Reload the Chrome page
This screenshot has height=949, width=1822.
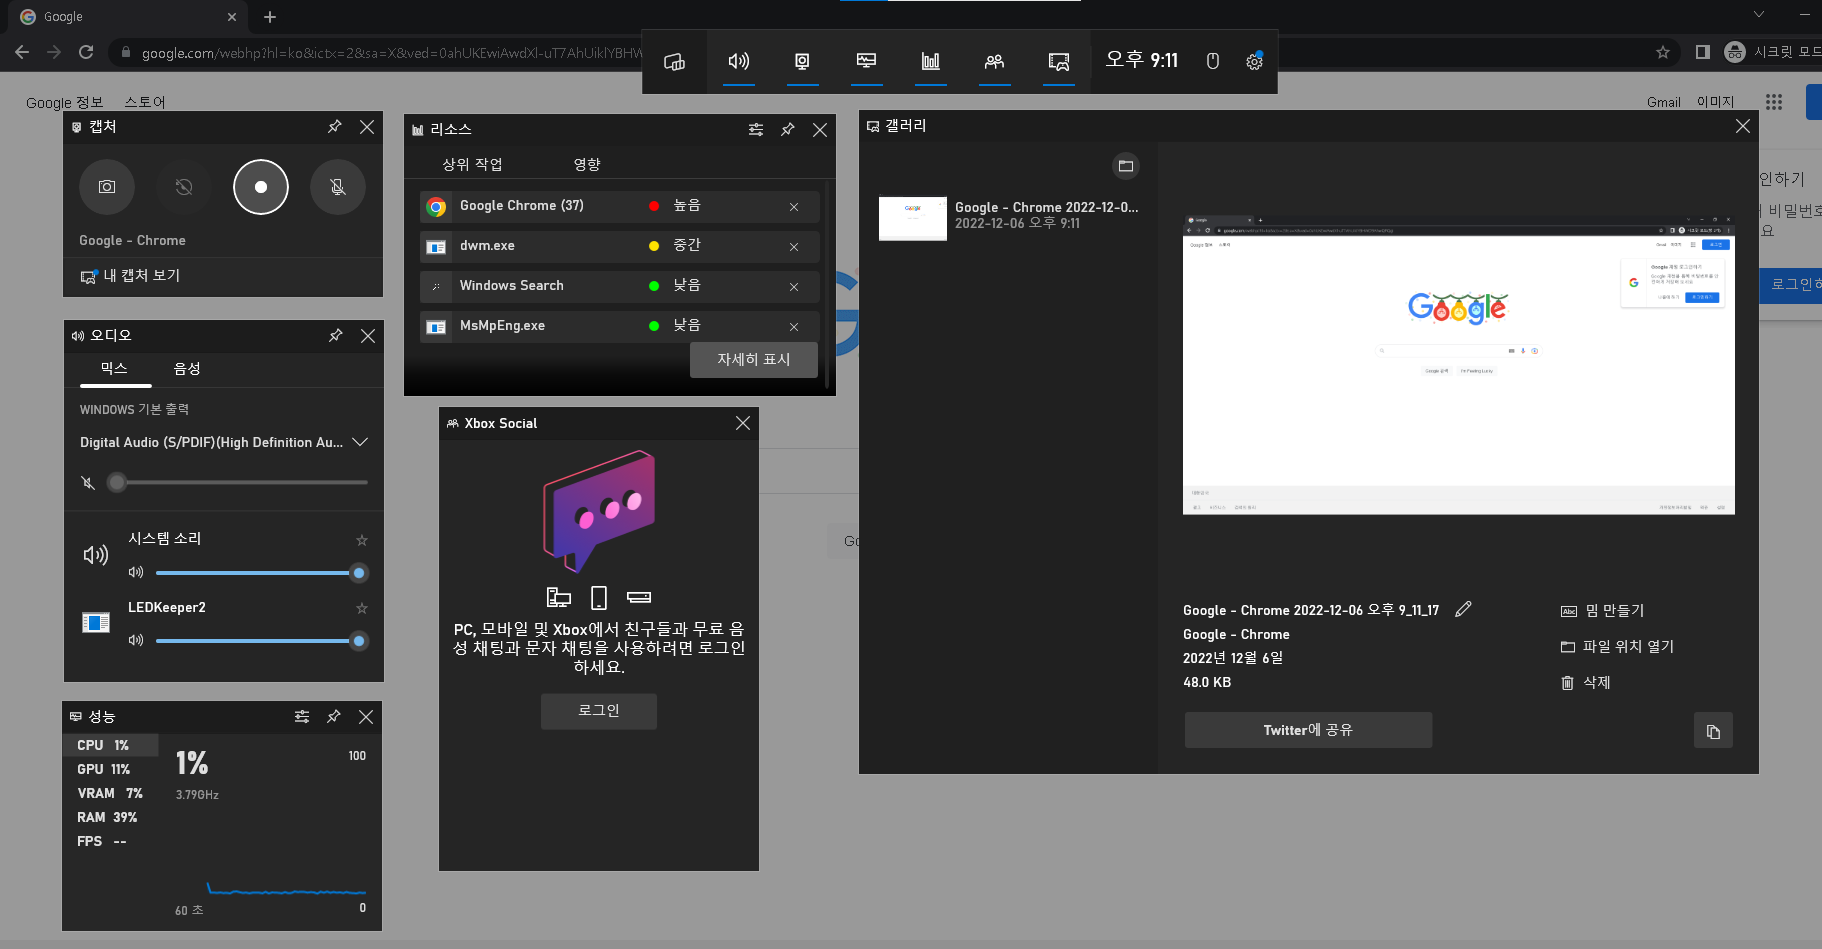(x=86, y=52)
